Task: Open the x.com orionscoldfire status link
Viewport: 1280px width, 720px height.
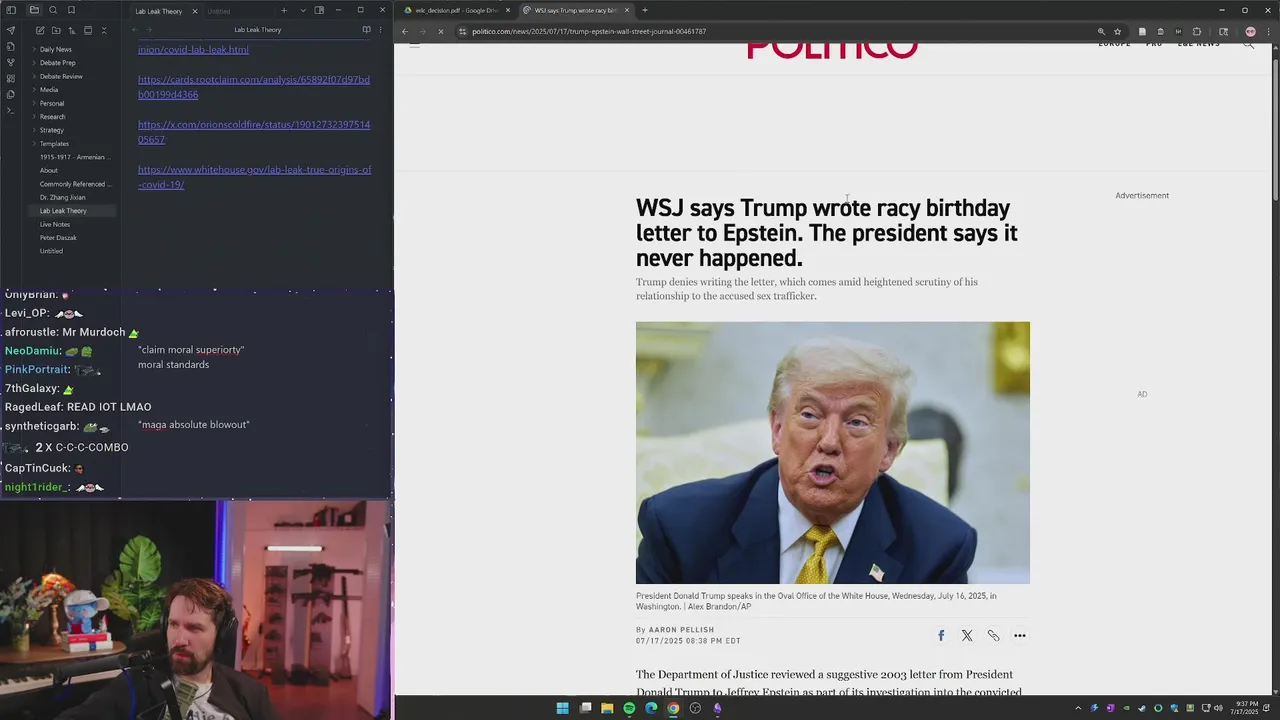Action: pyautogui.click(x=254, y=132)
